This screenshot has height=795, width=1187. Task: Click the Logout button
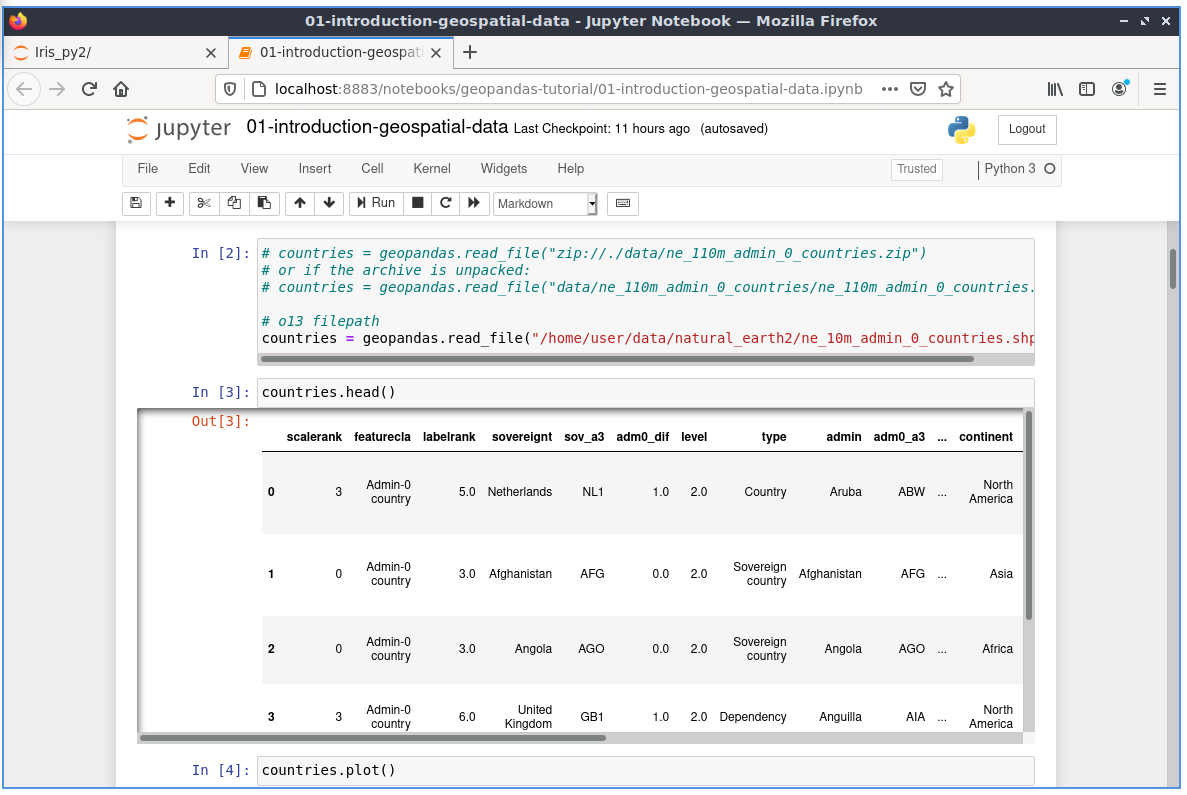pyautogui.click(x=1029, y=130)
